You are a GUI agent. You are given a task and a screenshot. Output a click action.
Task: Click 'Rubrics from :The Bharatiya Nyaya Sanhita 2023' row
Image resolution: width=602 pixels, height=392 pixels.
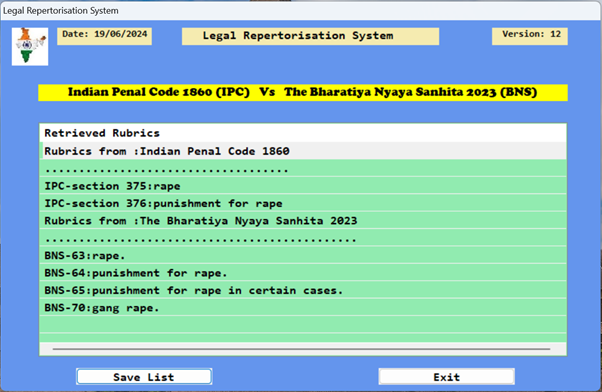point(303,221)
